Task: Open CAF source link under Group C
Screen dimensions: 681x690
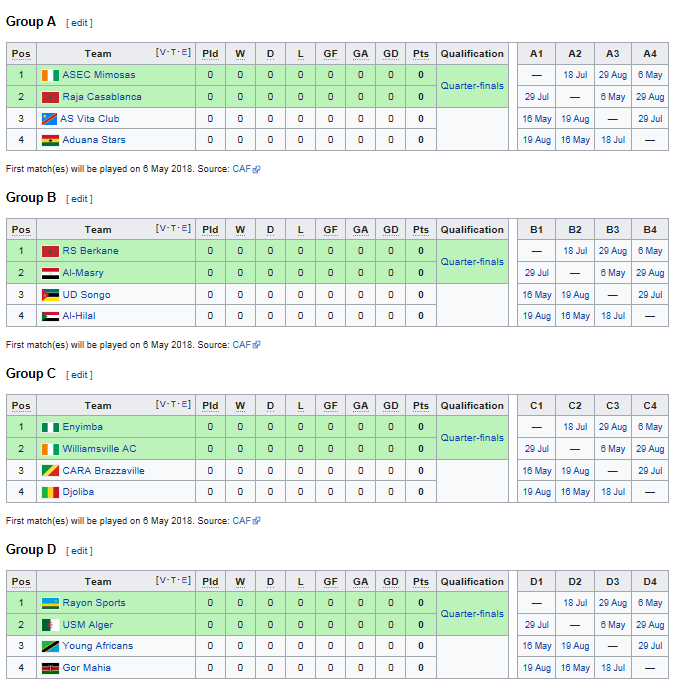Action: tap(242, 521)
